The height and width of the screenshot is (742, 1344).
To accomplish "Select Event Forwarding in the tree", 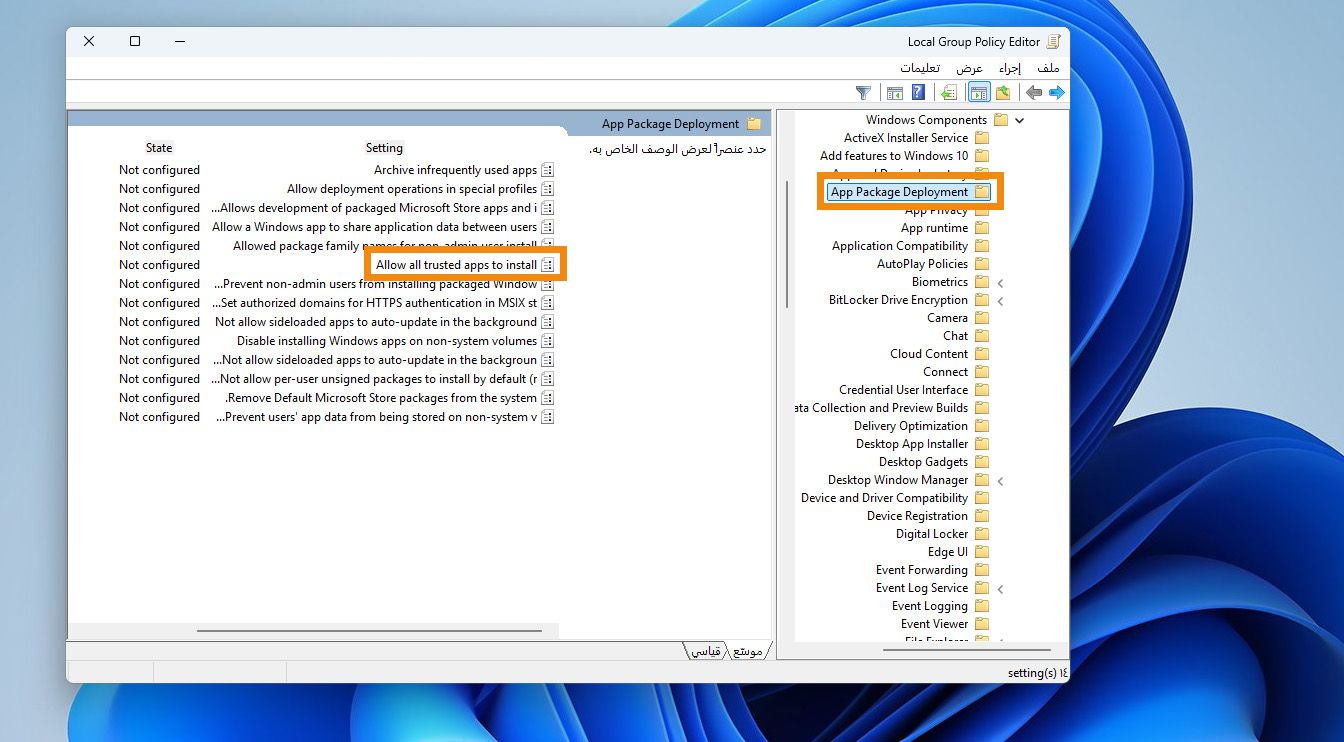I will pyautogui.click(x=922, y=570).
